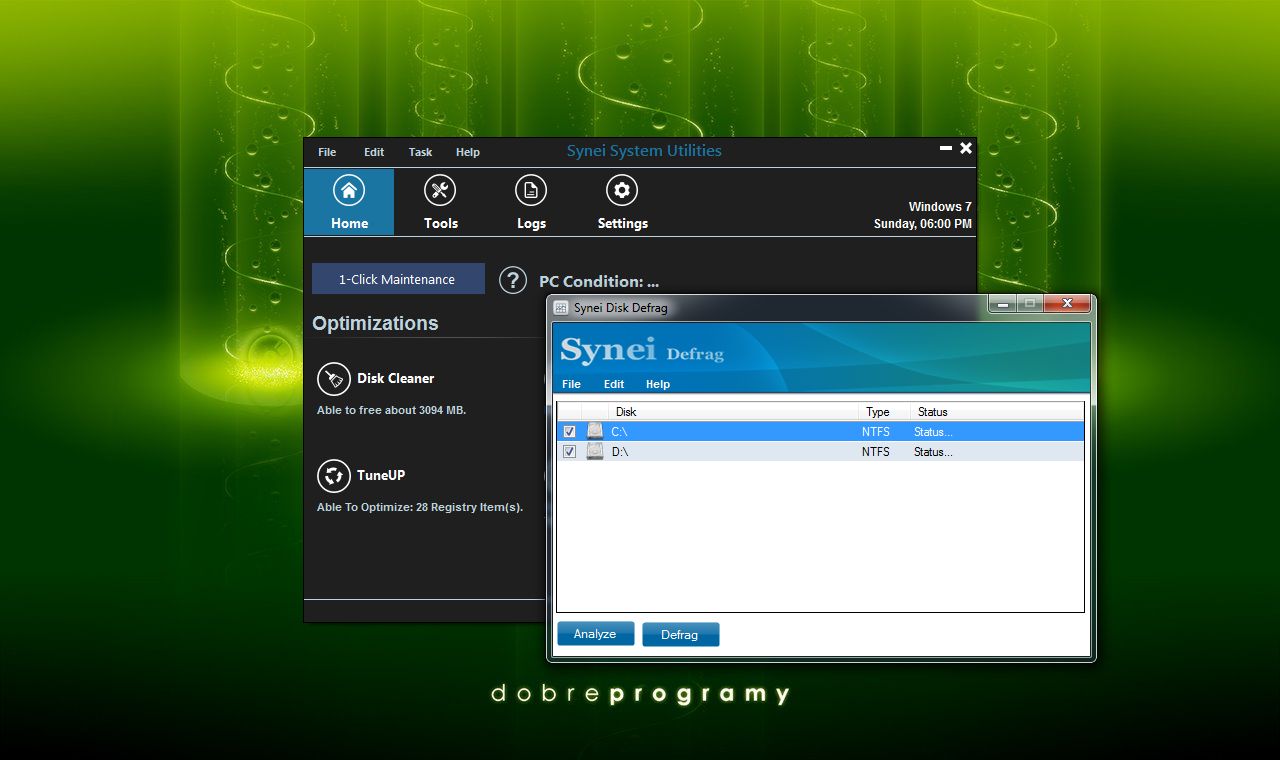This screenshot has width=1280, height=760.
Task: Click the Disk column header
Action: pos(733,412)
